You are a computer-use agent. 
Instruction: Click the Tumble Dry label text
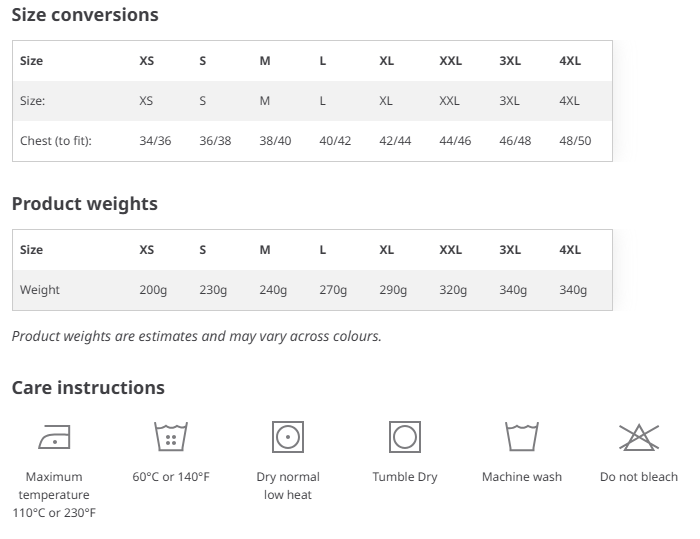(405, 477)
